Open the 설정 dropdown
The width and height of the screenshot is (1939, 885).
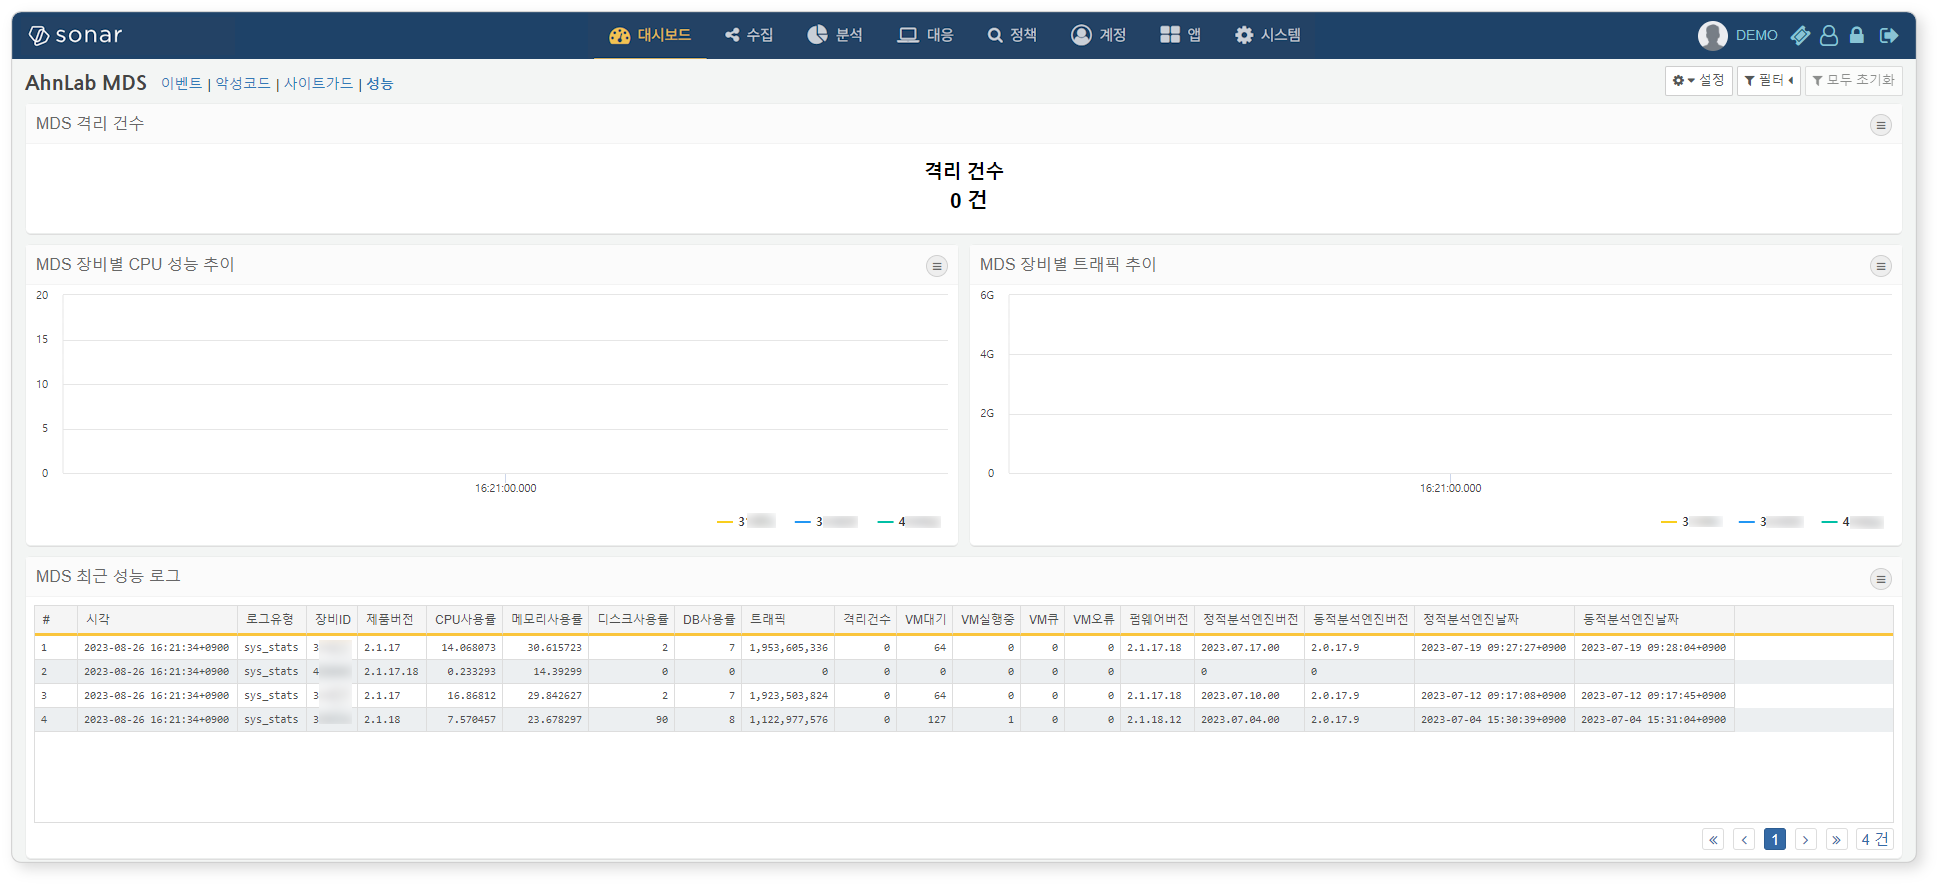coord(1698,80)
